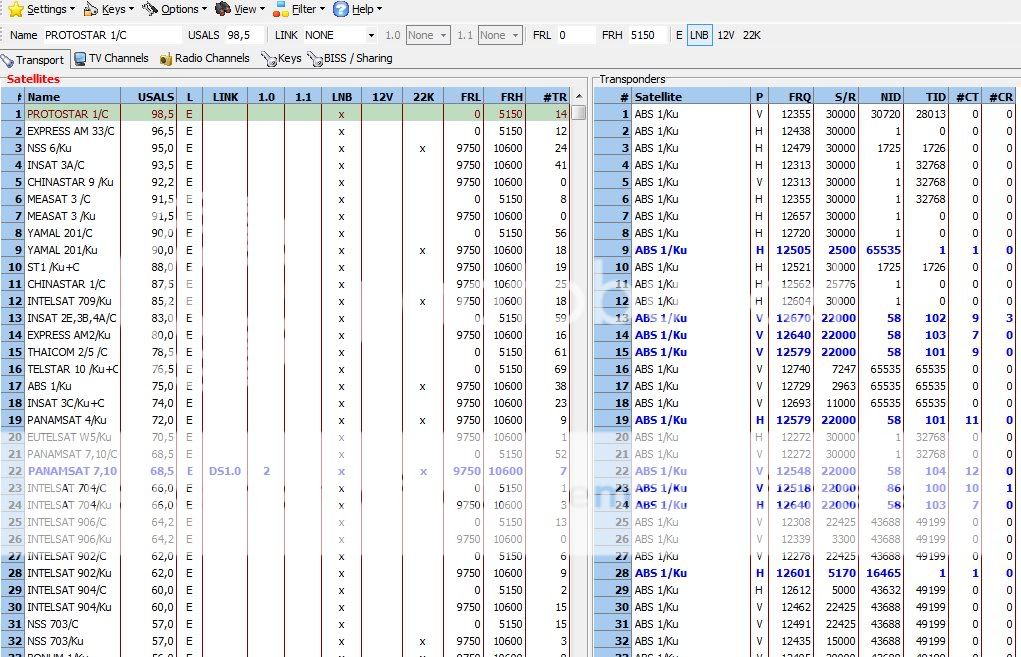Click the Options wrench icon
Viewport: 1021px width, 657px height.
(x=150, y=9)
